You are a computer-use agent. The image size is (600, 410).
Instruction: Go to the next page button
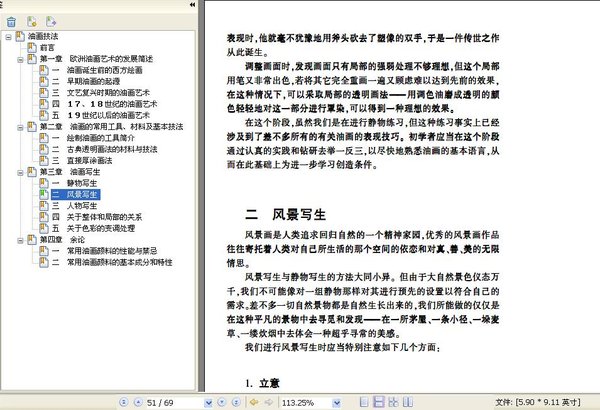(x=222, y=402)
